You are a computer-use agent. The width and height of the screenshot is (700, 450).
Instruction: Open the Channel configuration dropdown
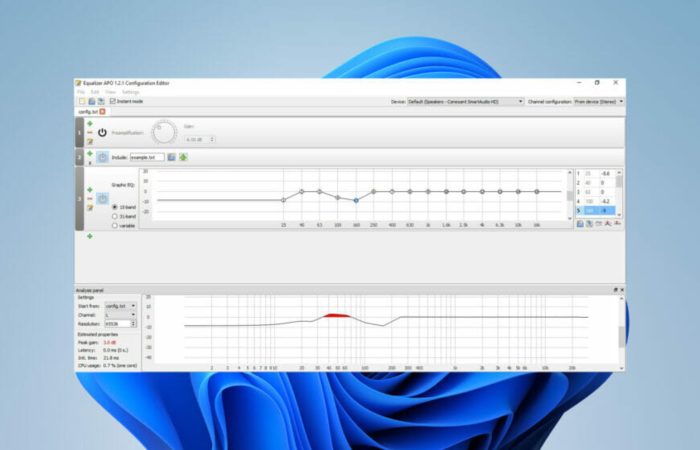(599, 102)
